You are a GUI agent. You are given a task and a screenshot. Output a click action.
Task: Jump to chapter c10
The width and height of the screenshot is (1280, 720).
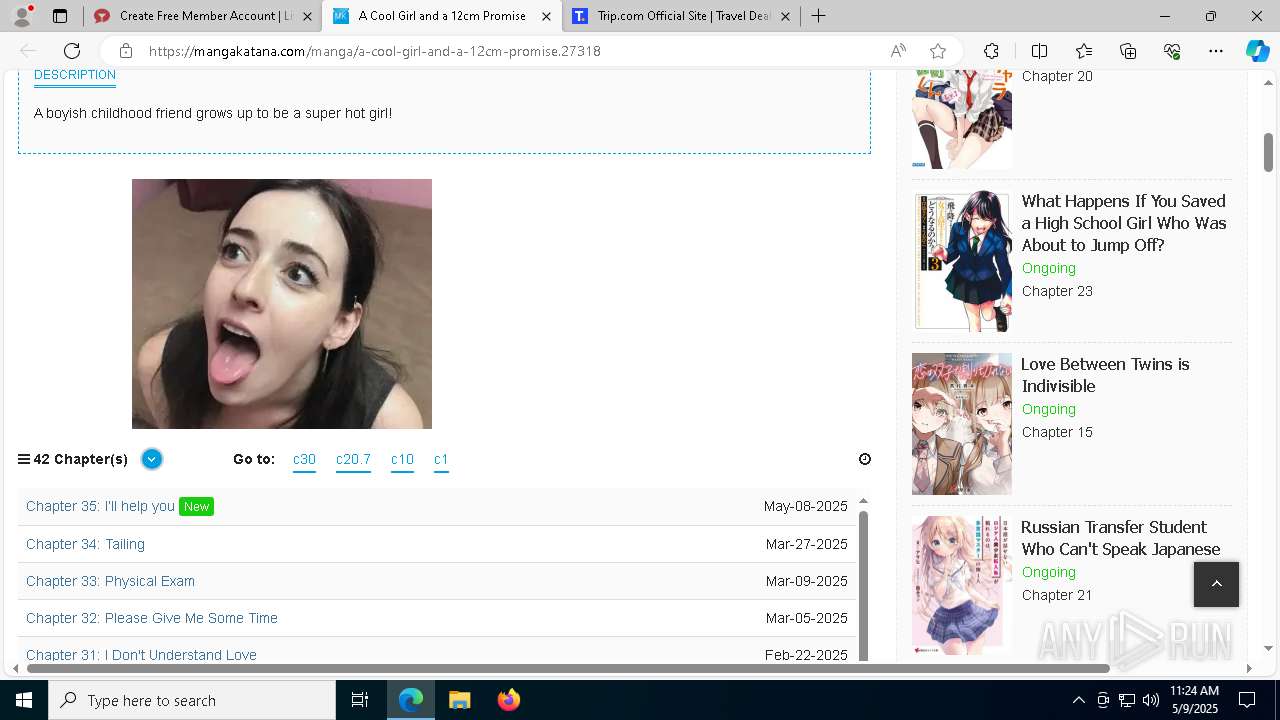[x=402, y=460]
